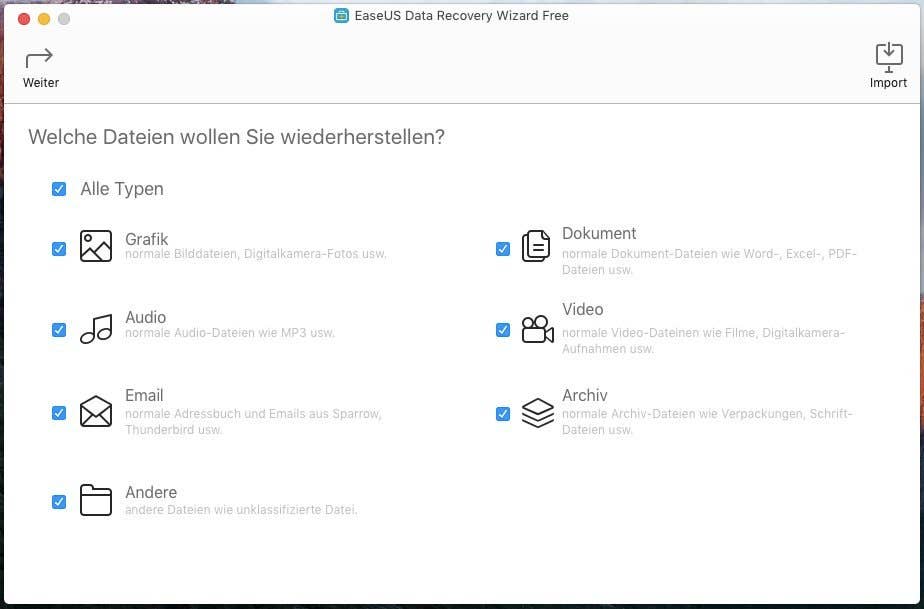Select the Email envelope icon
924x609 pixels.
point(95,412)
